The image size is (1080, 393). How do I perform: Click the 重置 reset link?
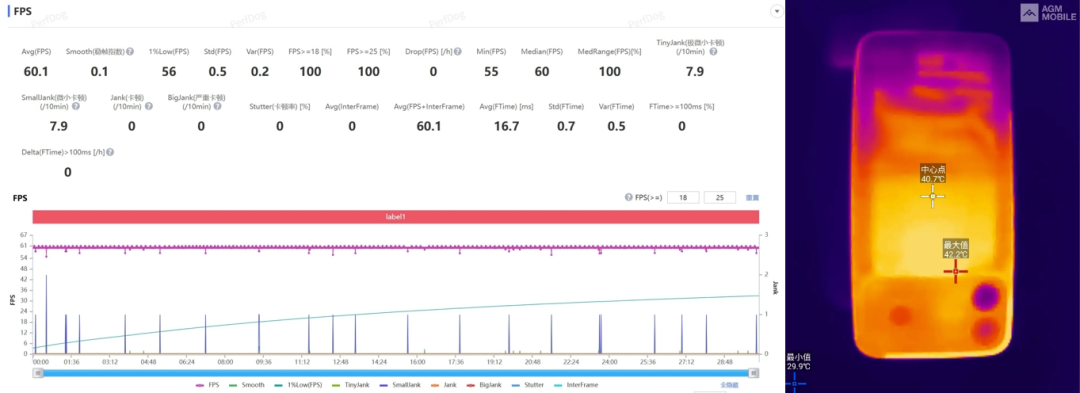[x=752, y=198]
